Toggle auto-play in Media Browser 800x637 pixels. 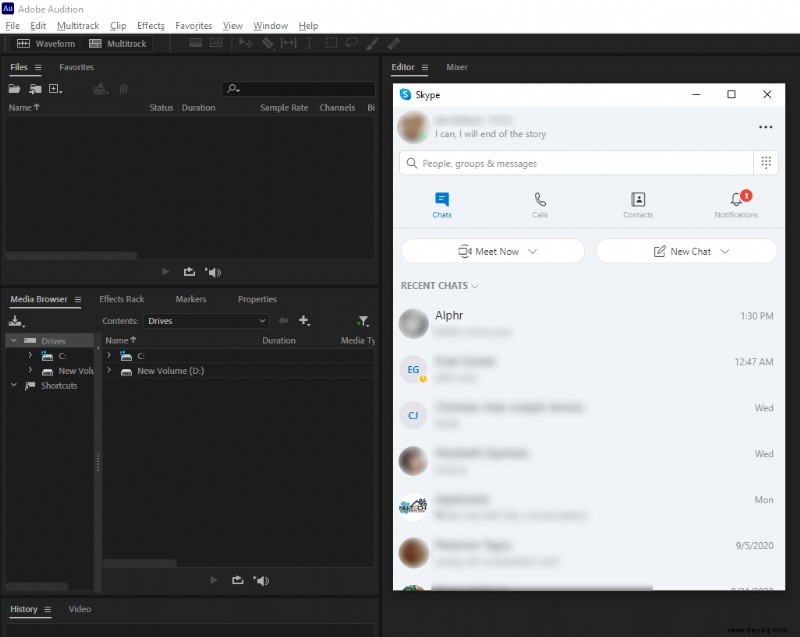[261, 580]
